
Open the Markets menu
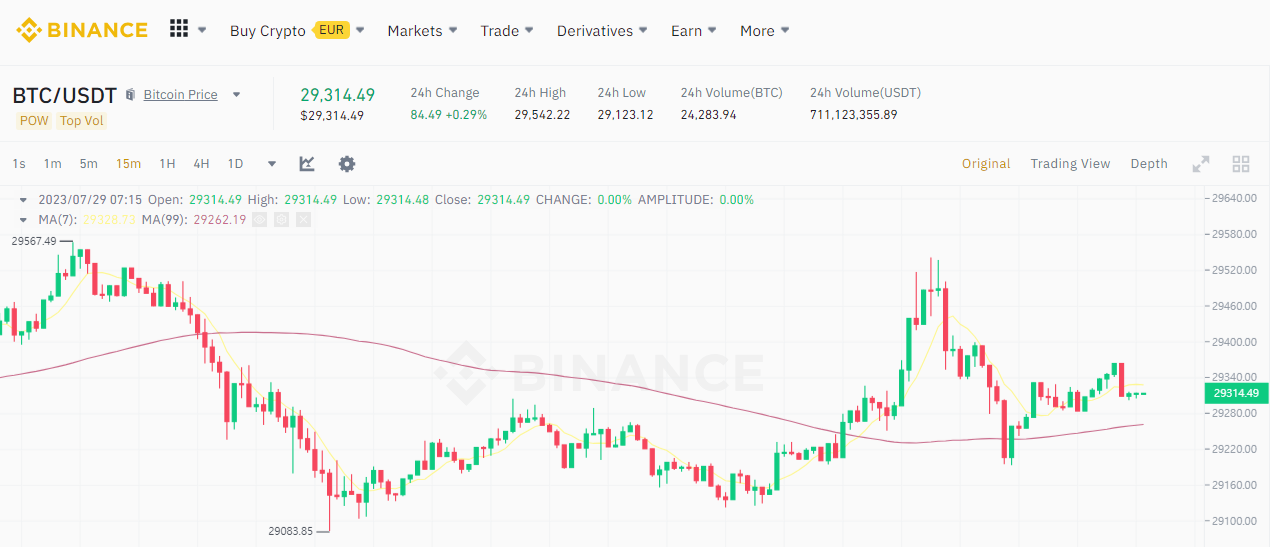point(415,31)
